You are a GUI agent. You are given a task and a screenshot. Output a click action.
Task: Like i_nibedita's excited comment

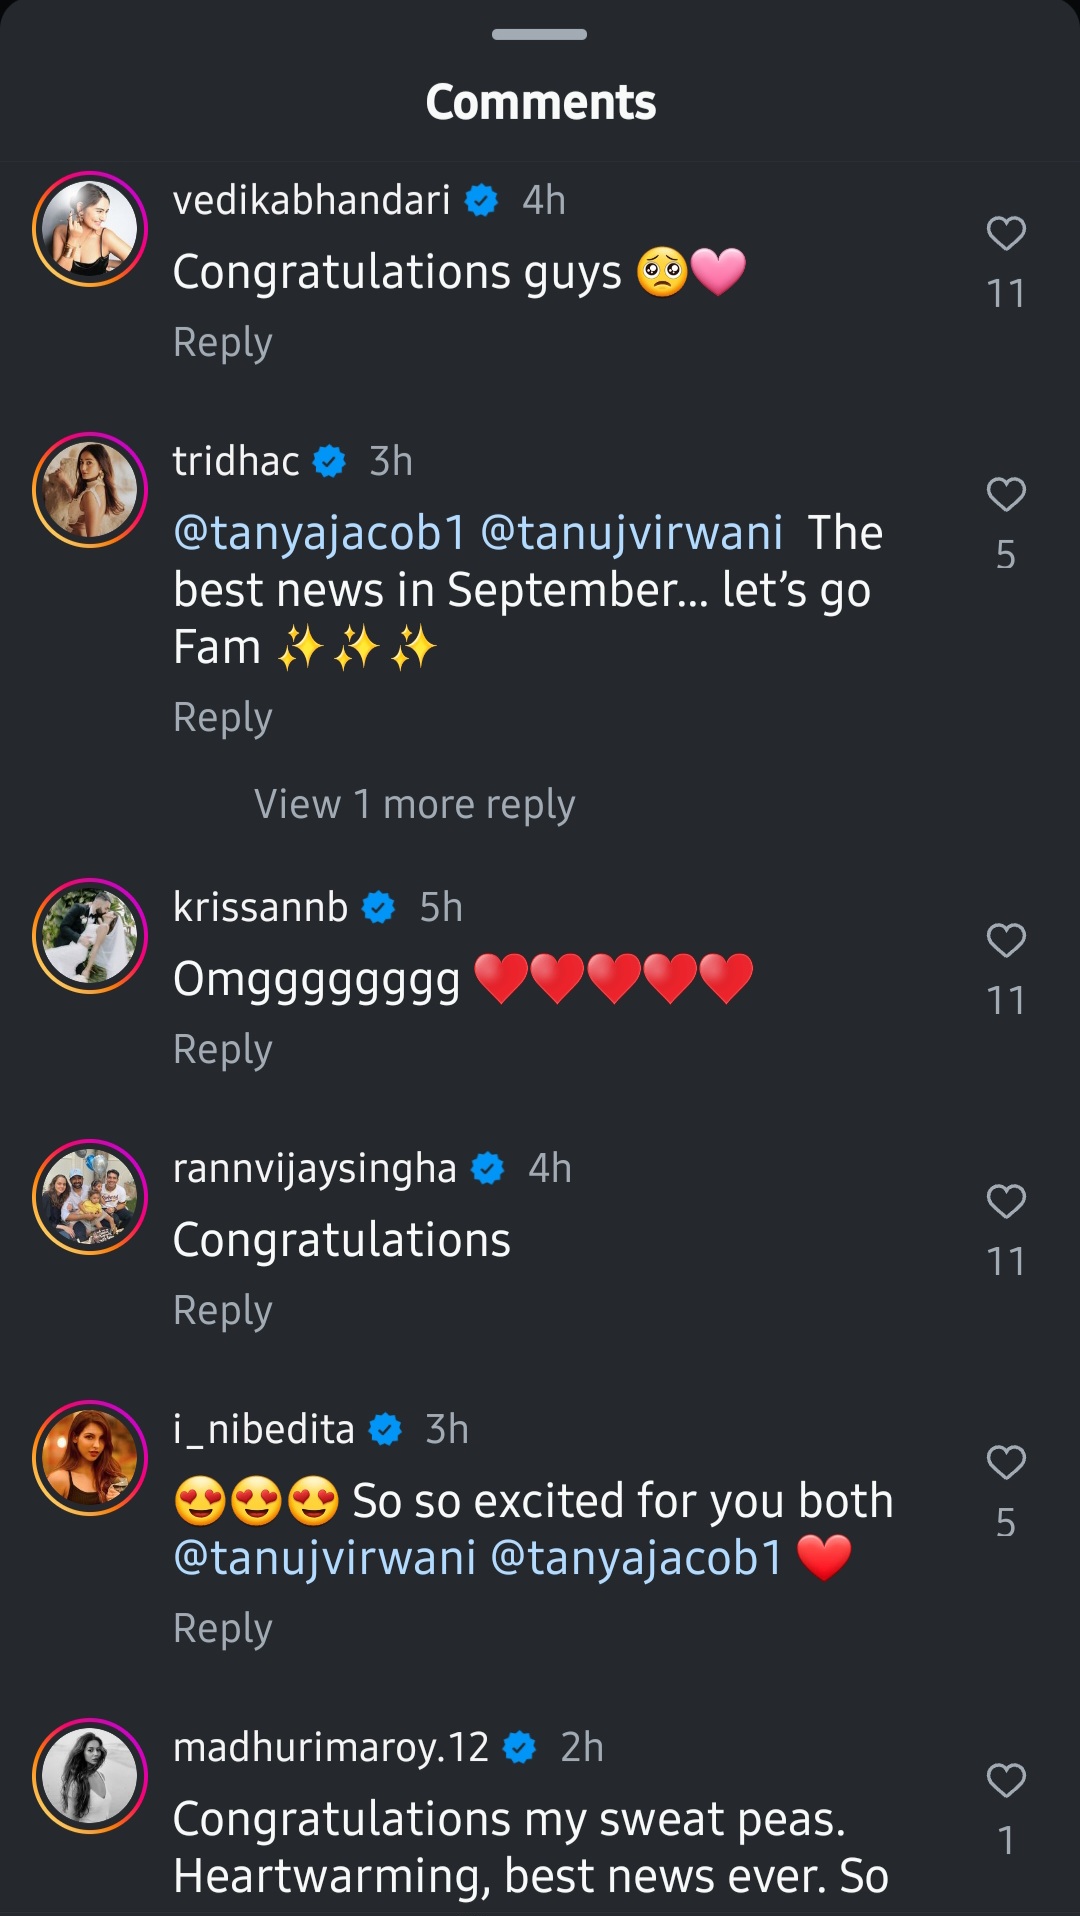pyautogui.click(x=1006, y=1462)
